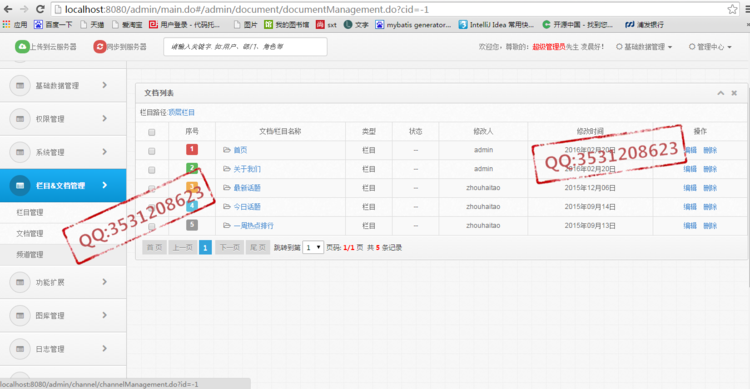
Task: Open the 最新话题 column link
Action: [x=247, y=188]
